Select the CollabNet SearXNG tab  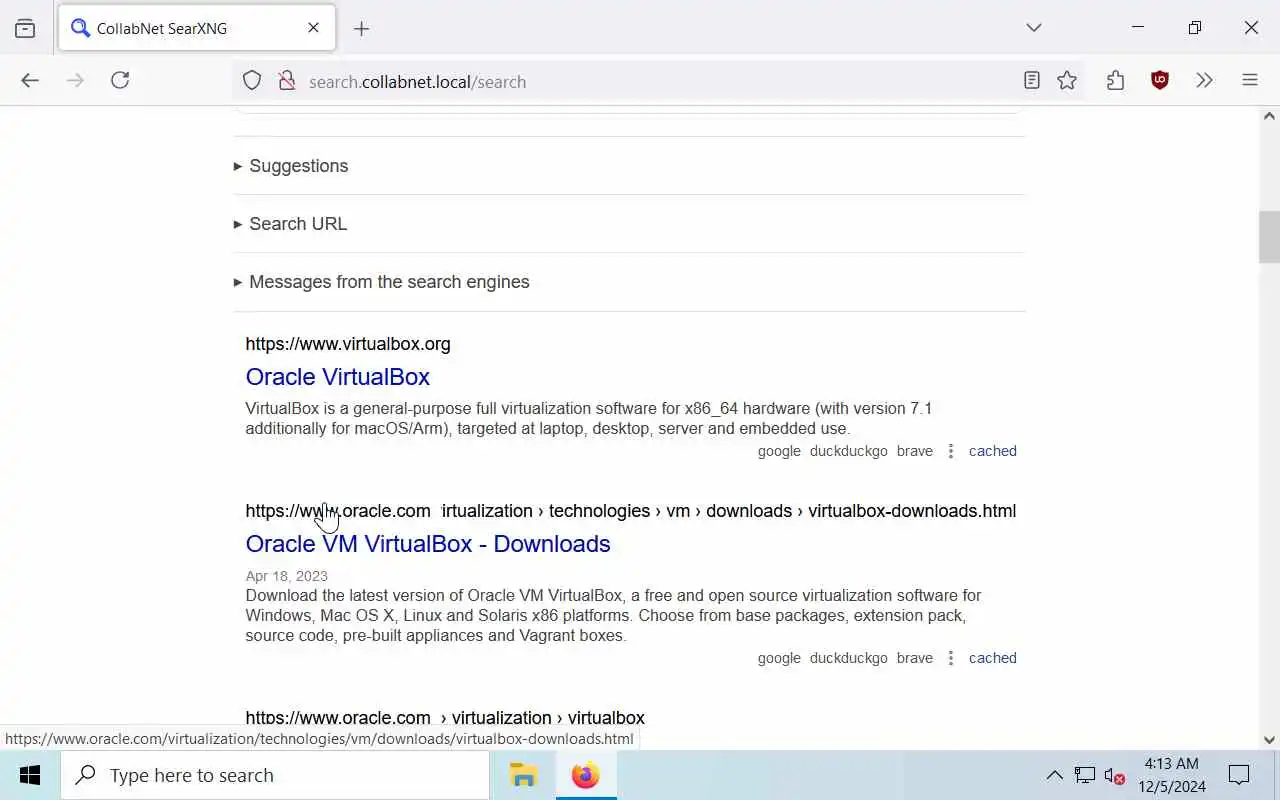pos(197,28)
